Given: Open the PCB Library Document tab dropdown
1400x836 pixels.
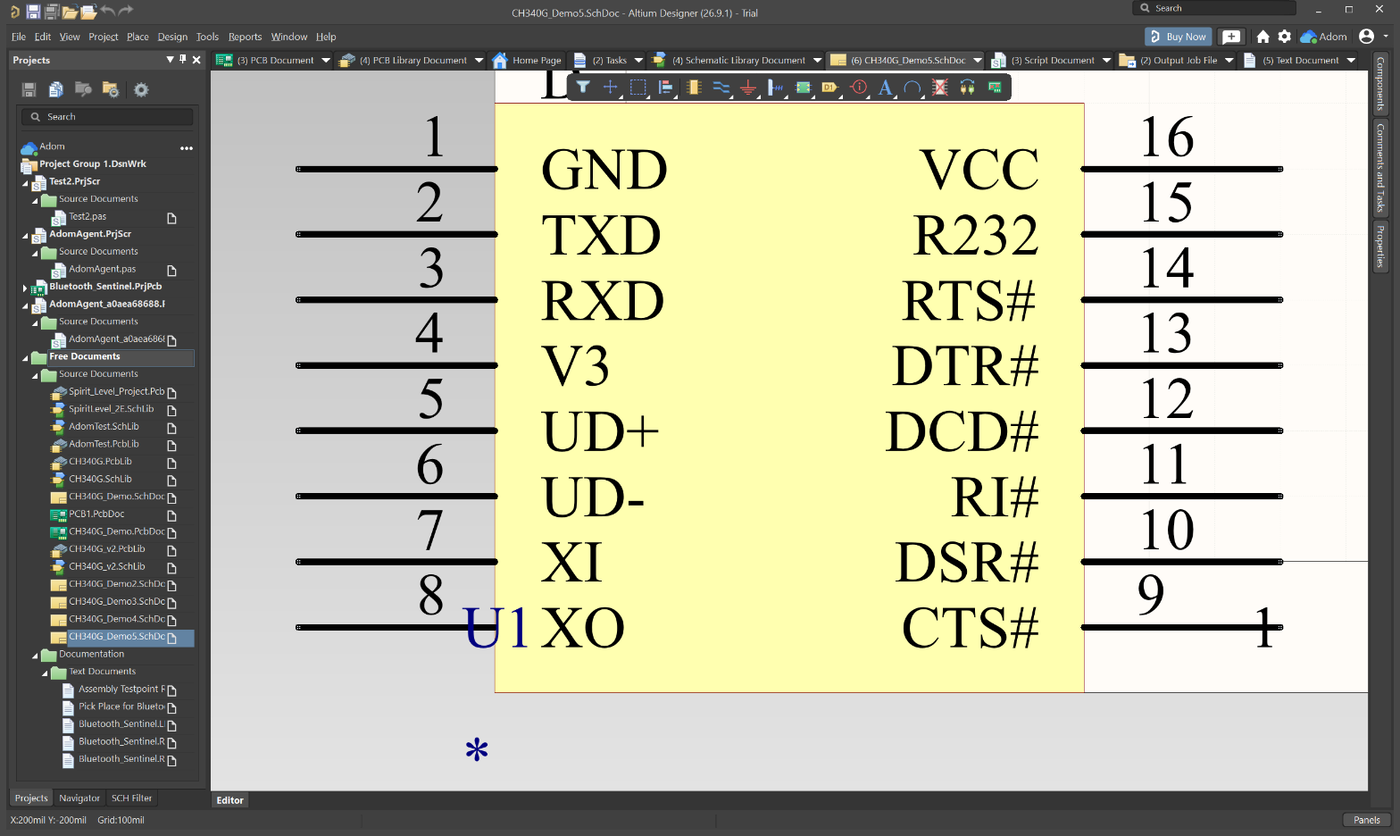Looking at the screenshot, I should tap(479, 60).
